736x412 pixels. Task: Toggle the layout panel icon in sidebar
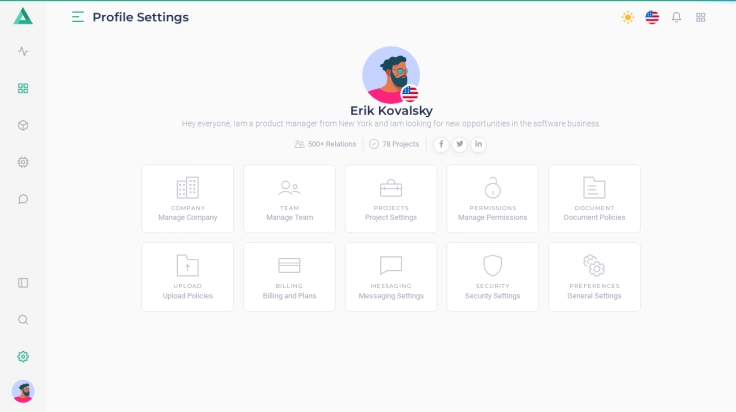[x=23, y=283]
